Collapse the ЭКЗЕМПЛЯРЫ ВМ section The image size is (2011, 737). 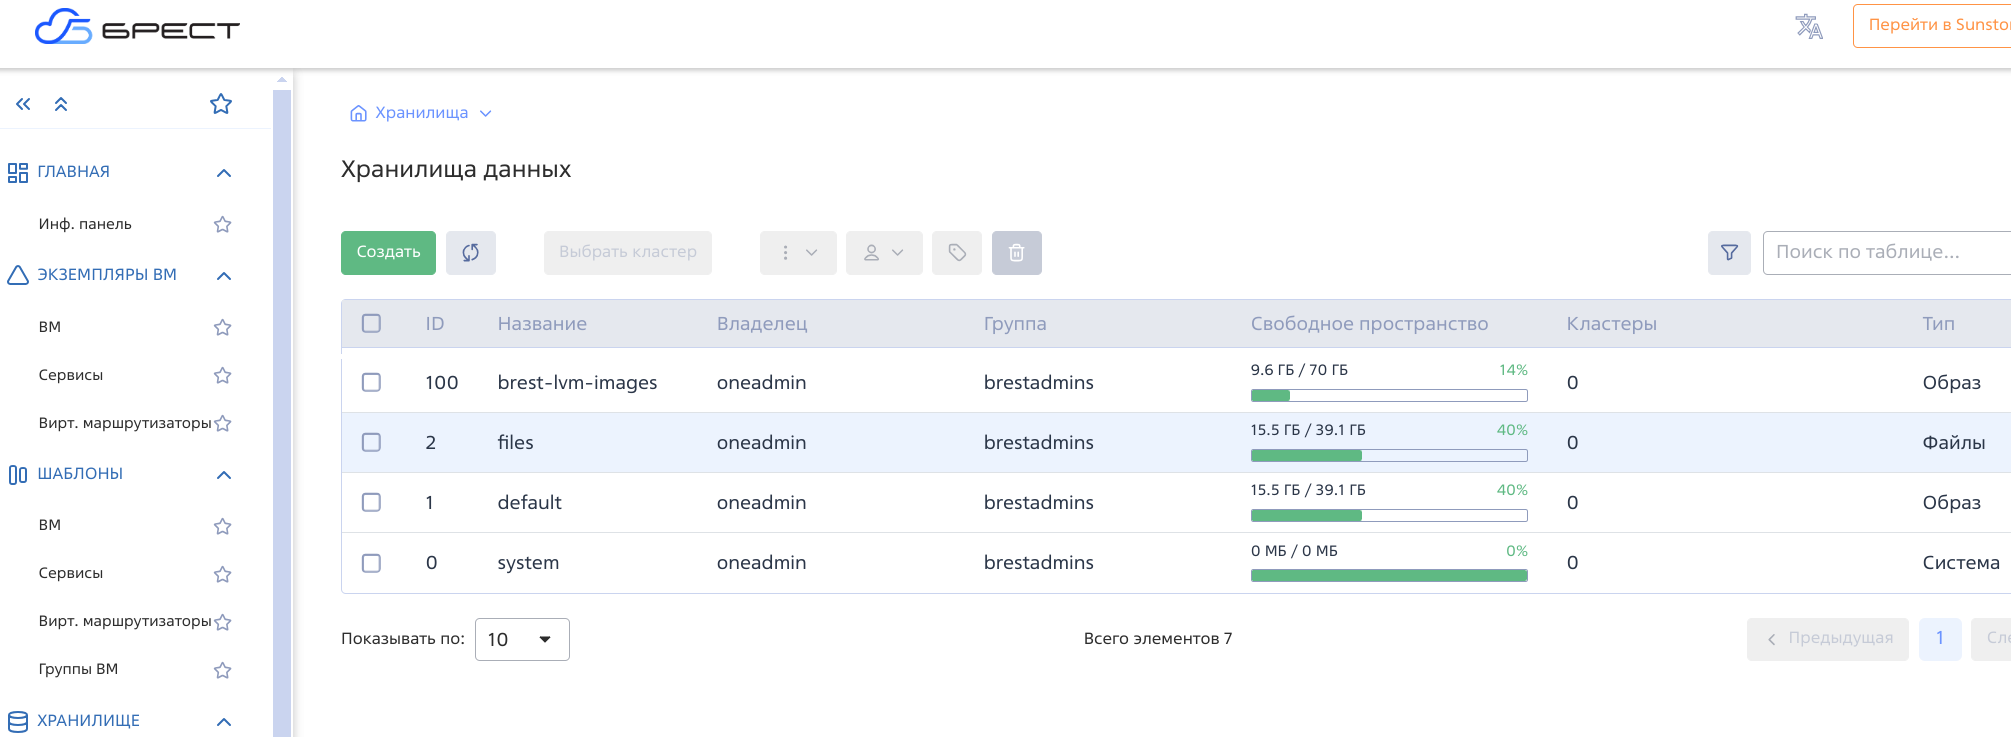click(x=224, y=276)
